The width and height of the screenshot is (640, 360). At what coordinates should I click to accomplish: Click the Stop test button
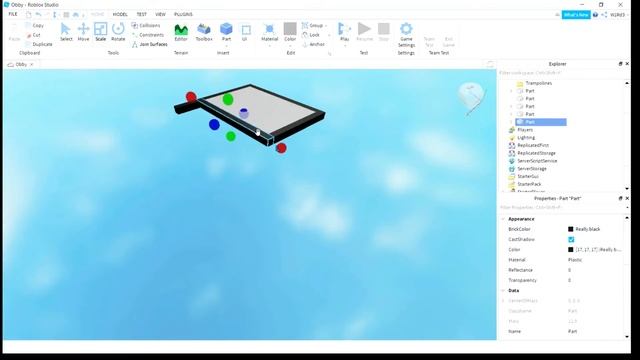click(x=384, y=32)
